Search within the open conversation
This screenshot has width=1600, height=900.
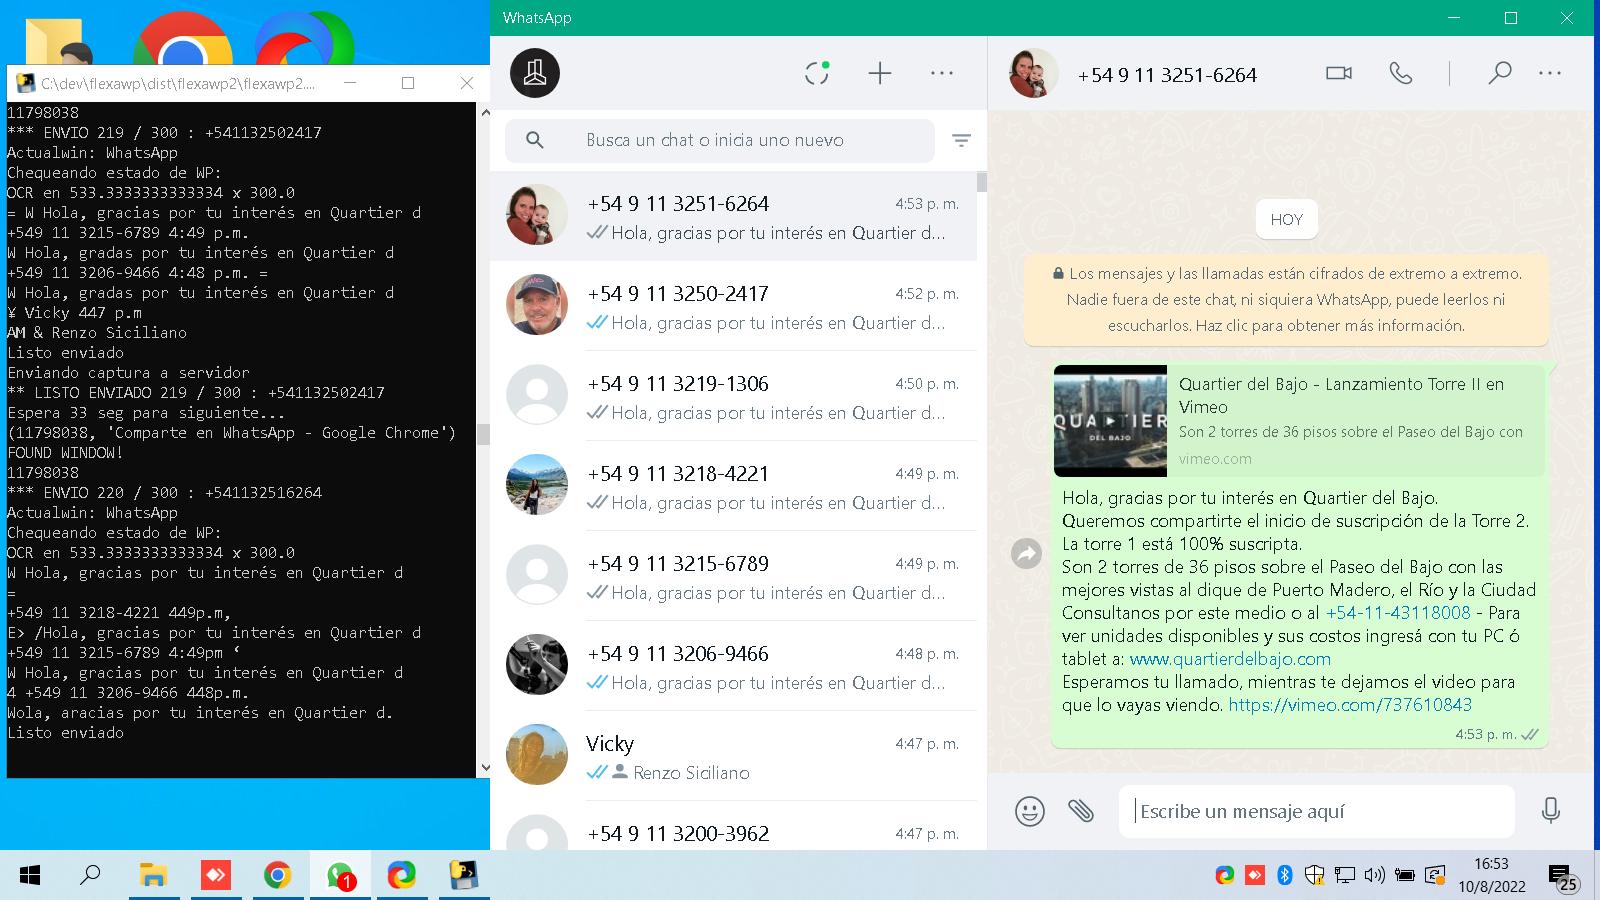click(1499, 73)
